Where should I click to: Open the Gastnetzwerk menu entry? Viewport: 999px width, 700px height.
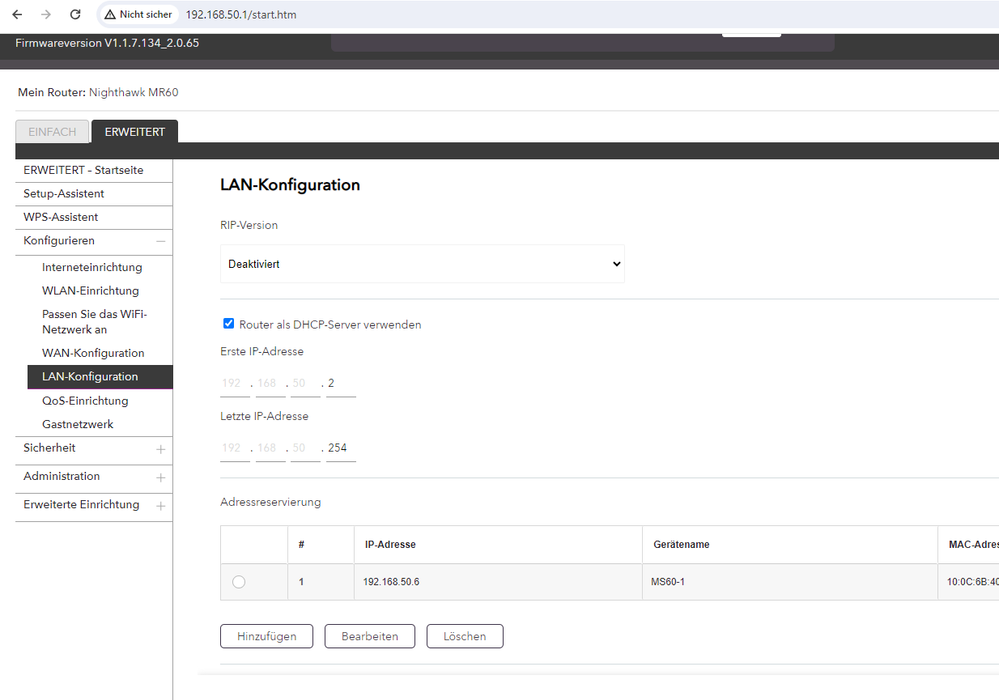(x=78, y=424)
